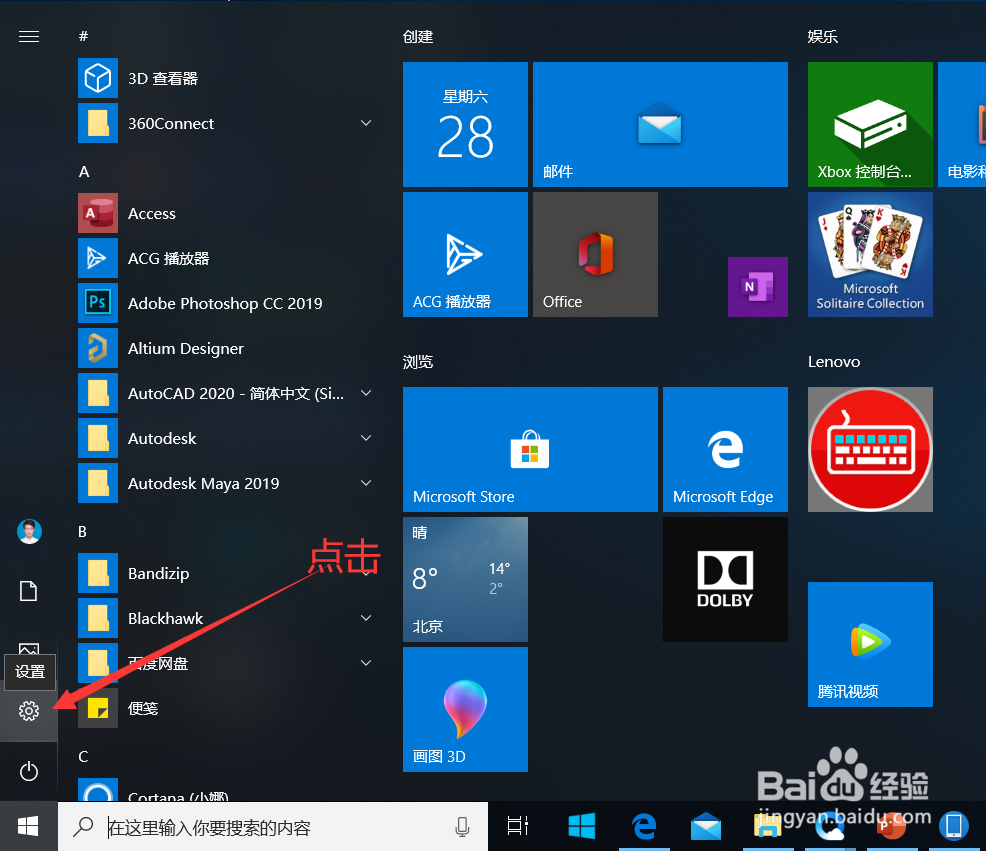Image resolution: width=986 pixels, height=851 pixels.
Task: Launch the 腾讯视频 tile
Action: [869, 644]
